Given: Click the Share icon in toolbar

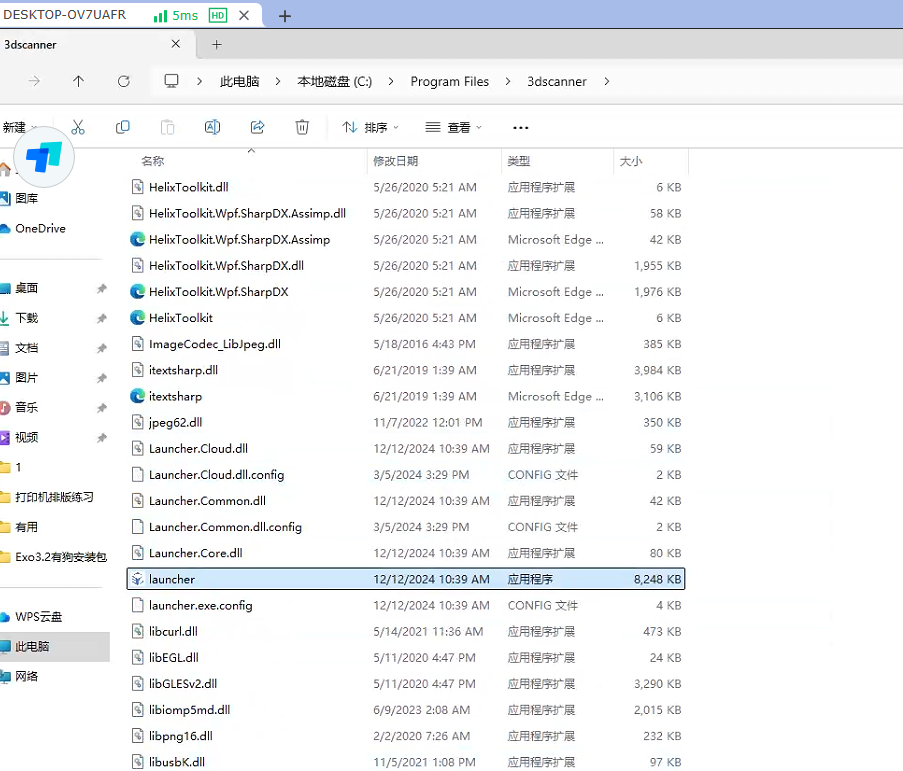Looking at the screenshot, I should [257, 127].
